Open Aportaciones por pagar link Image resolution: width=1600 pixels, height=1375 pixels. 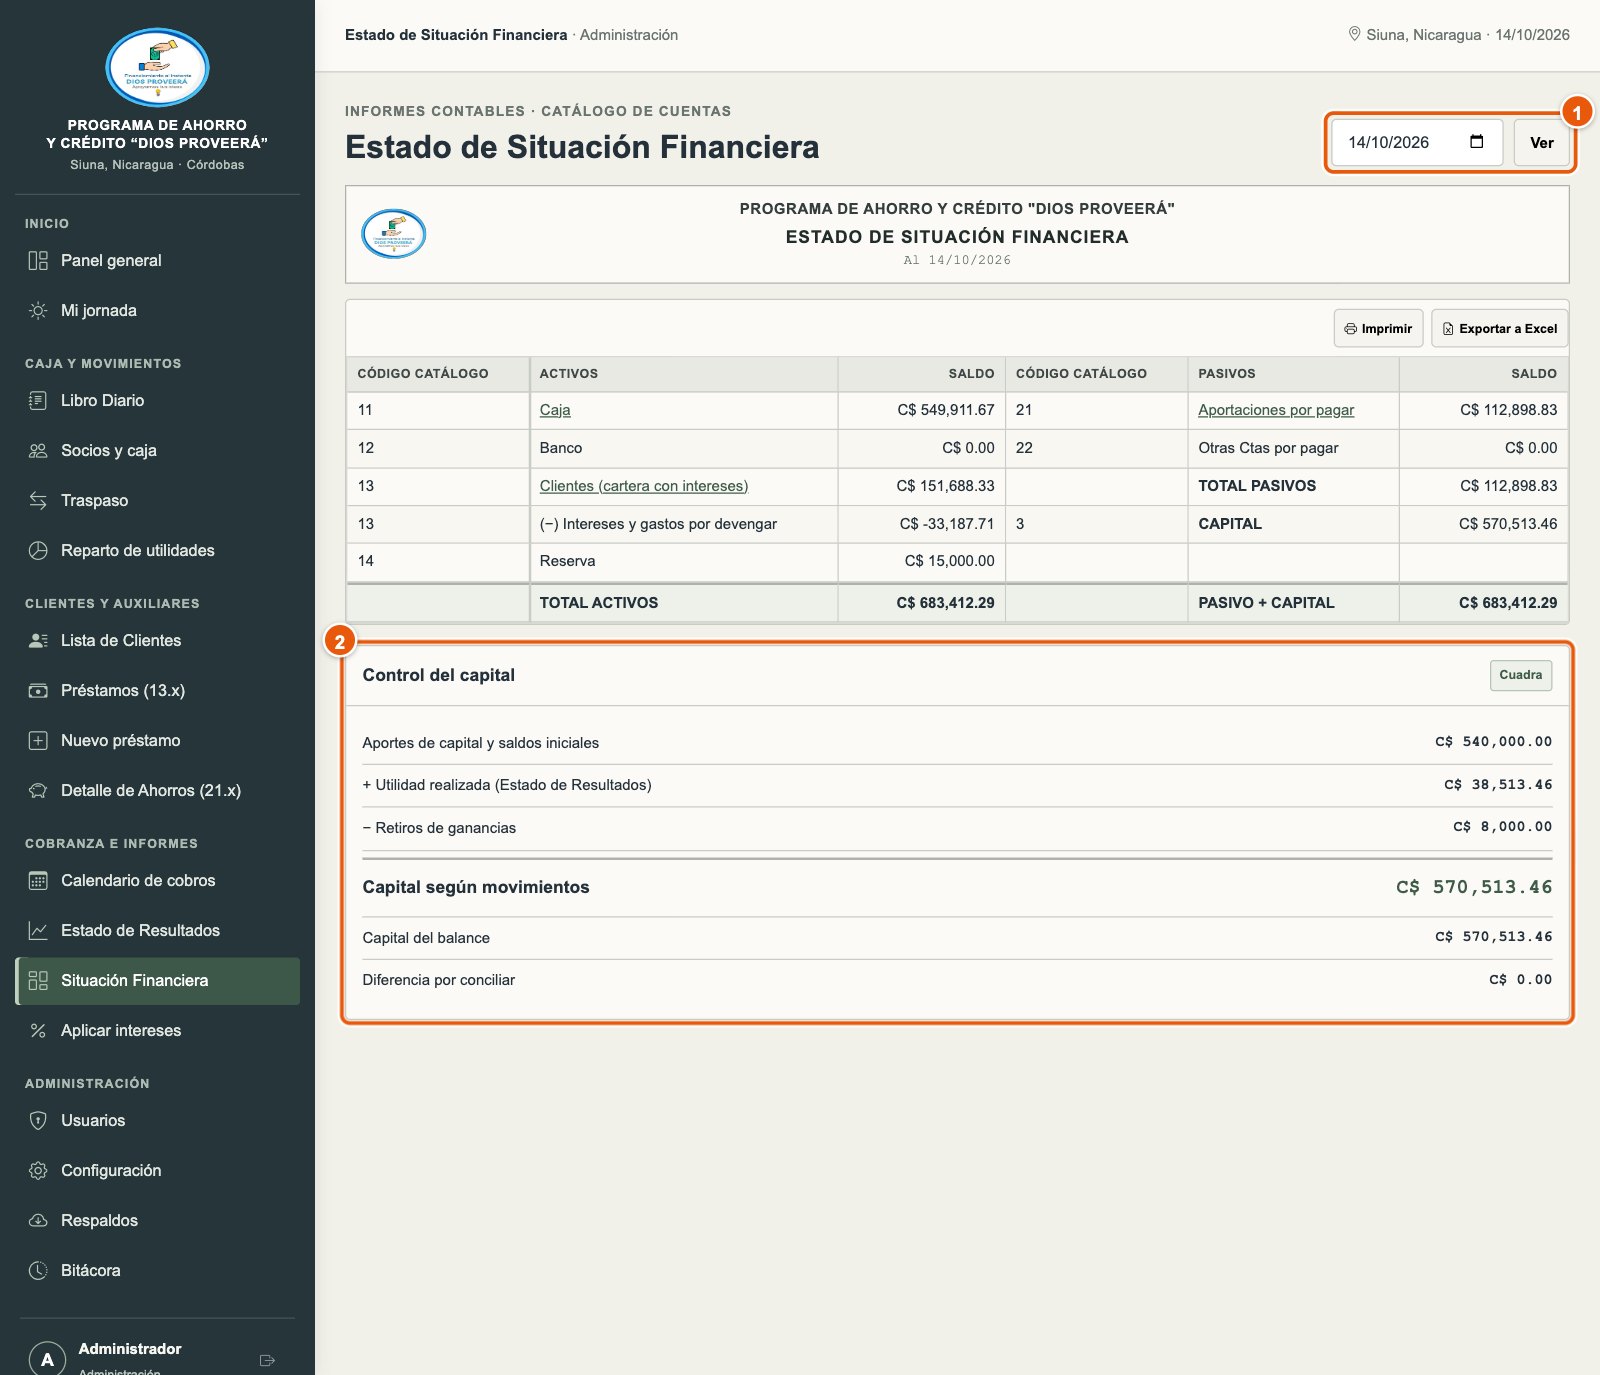coord(1276,410)
